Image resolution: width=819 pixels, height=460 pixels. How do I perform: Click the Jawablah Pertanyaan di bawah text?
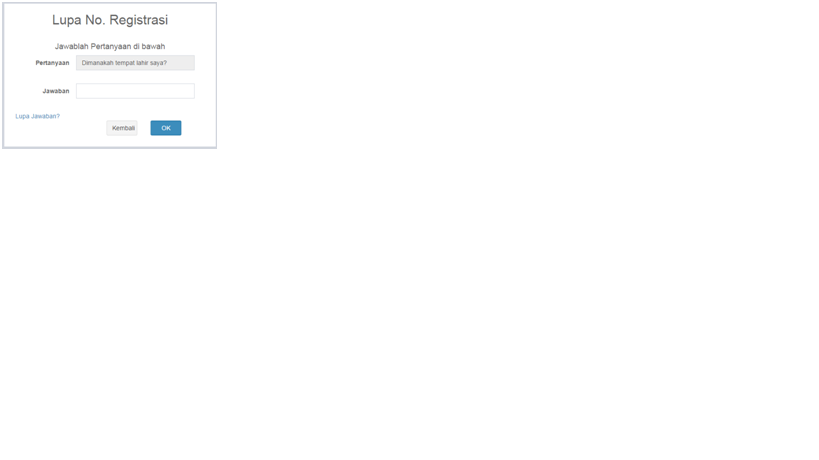(110, 46)
